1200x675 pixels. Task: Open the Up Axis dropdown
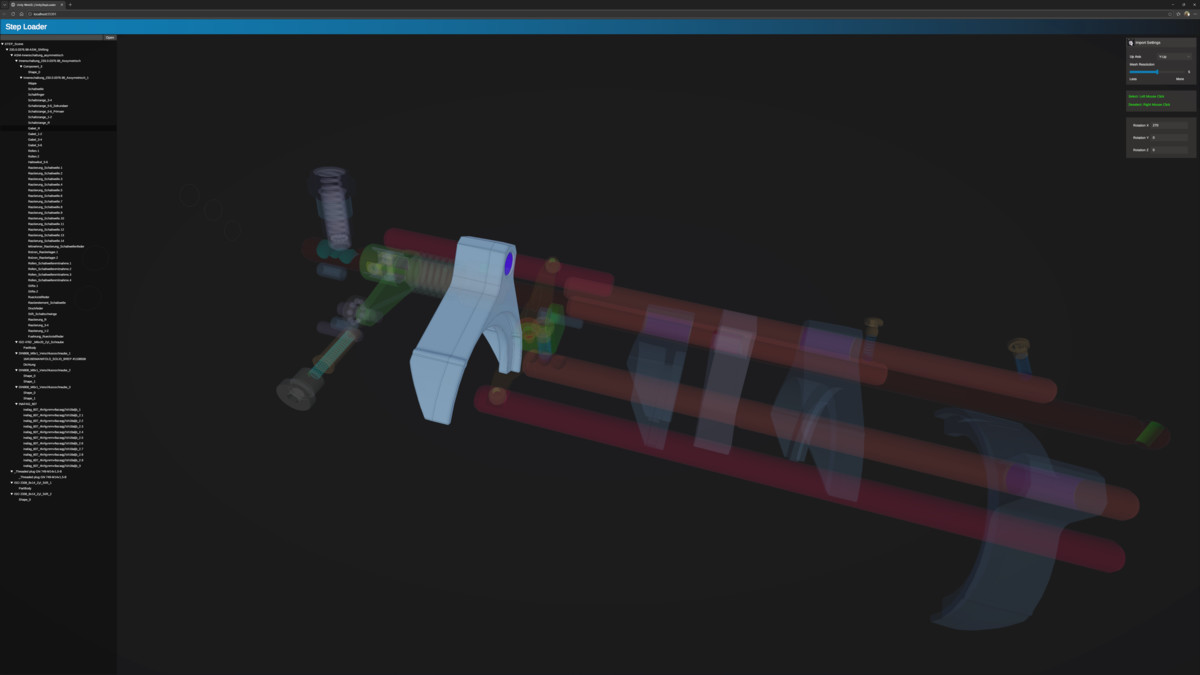1174,57
